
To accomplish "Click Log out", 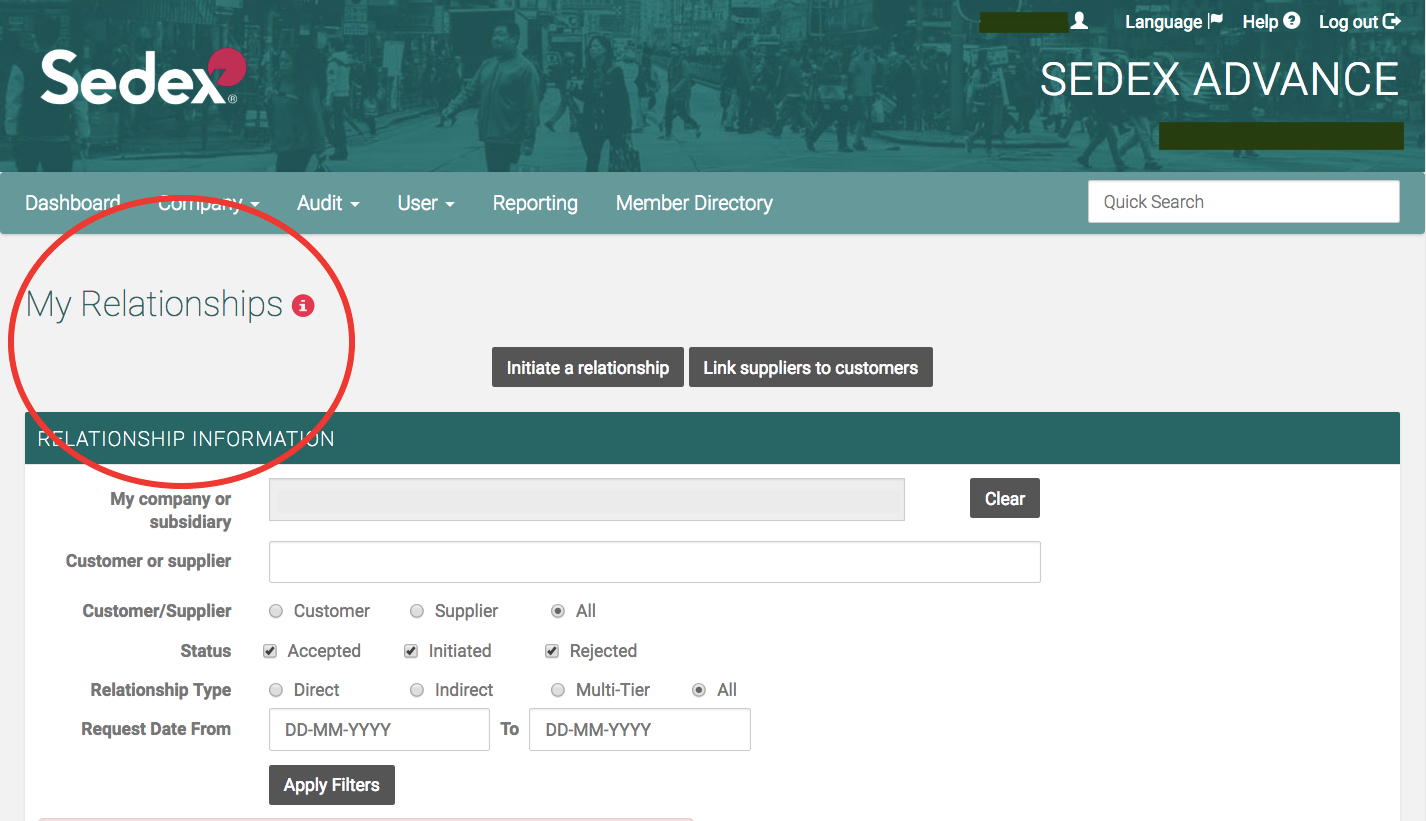I will point(1359,22).
